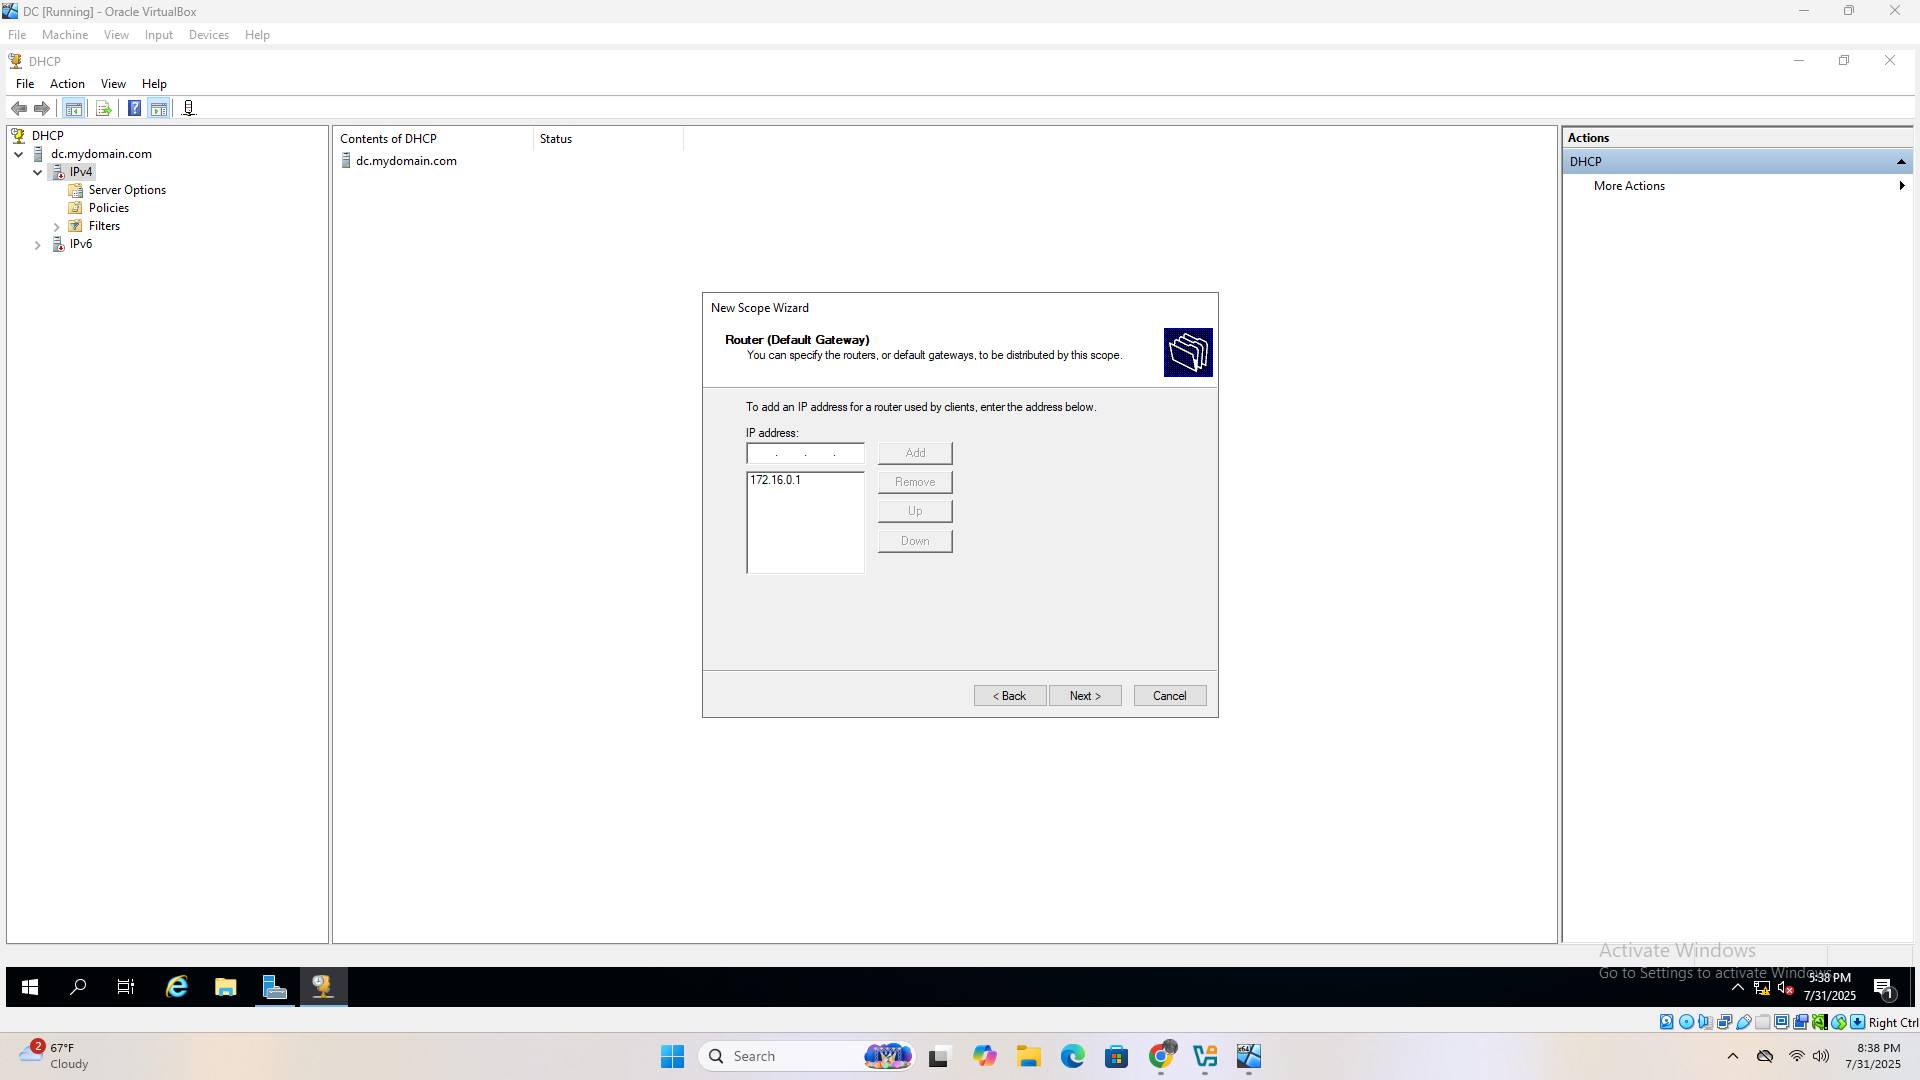Click the IP address input field
The width and height of the screenshot is (1920, 1080).
[804, 454]
